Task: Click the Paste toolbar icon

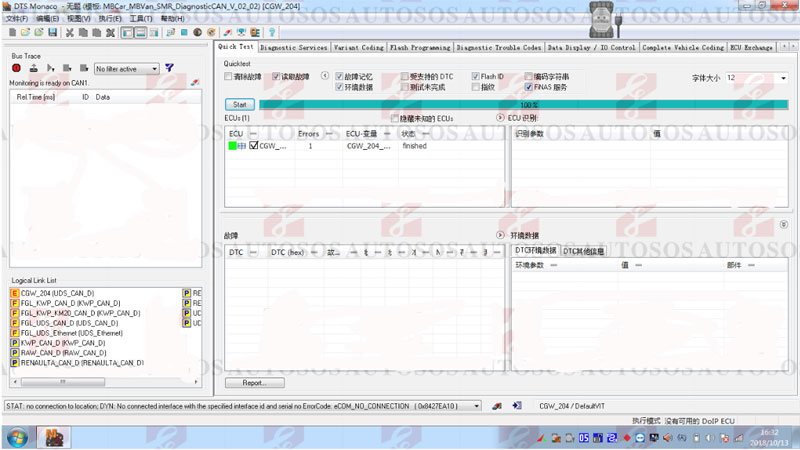Action: tap(96, 33)
